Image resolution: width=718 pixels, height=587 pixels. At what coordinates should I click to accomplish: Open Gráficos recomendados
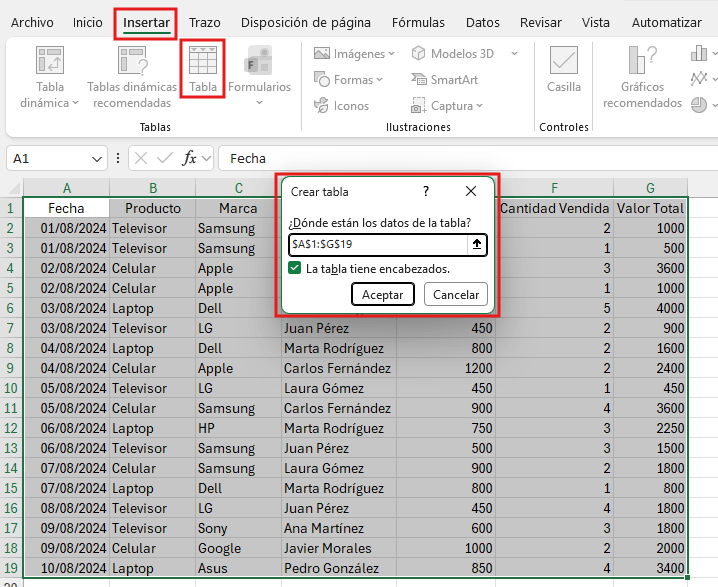click(642, 76)
